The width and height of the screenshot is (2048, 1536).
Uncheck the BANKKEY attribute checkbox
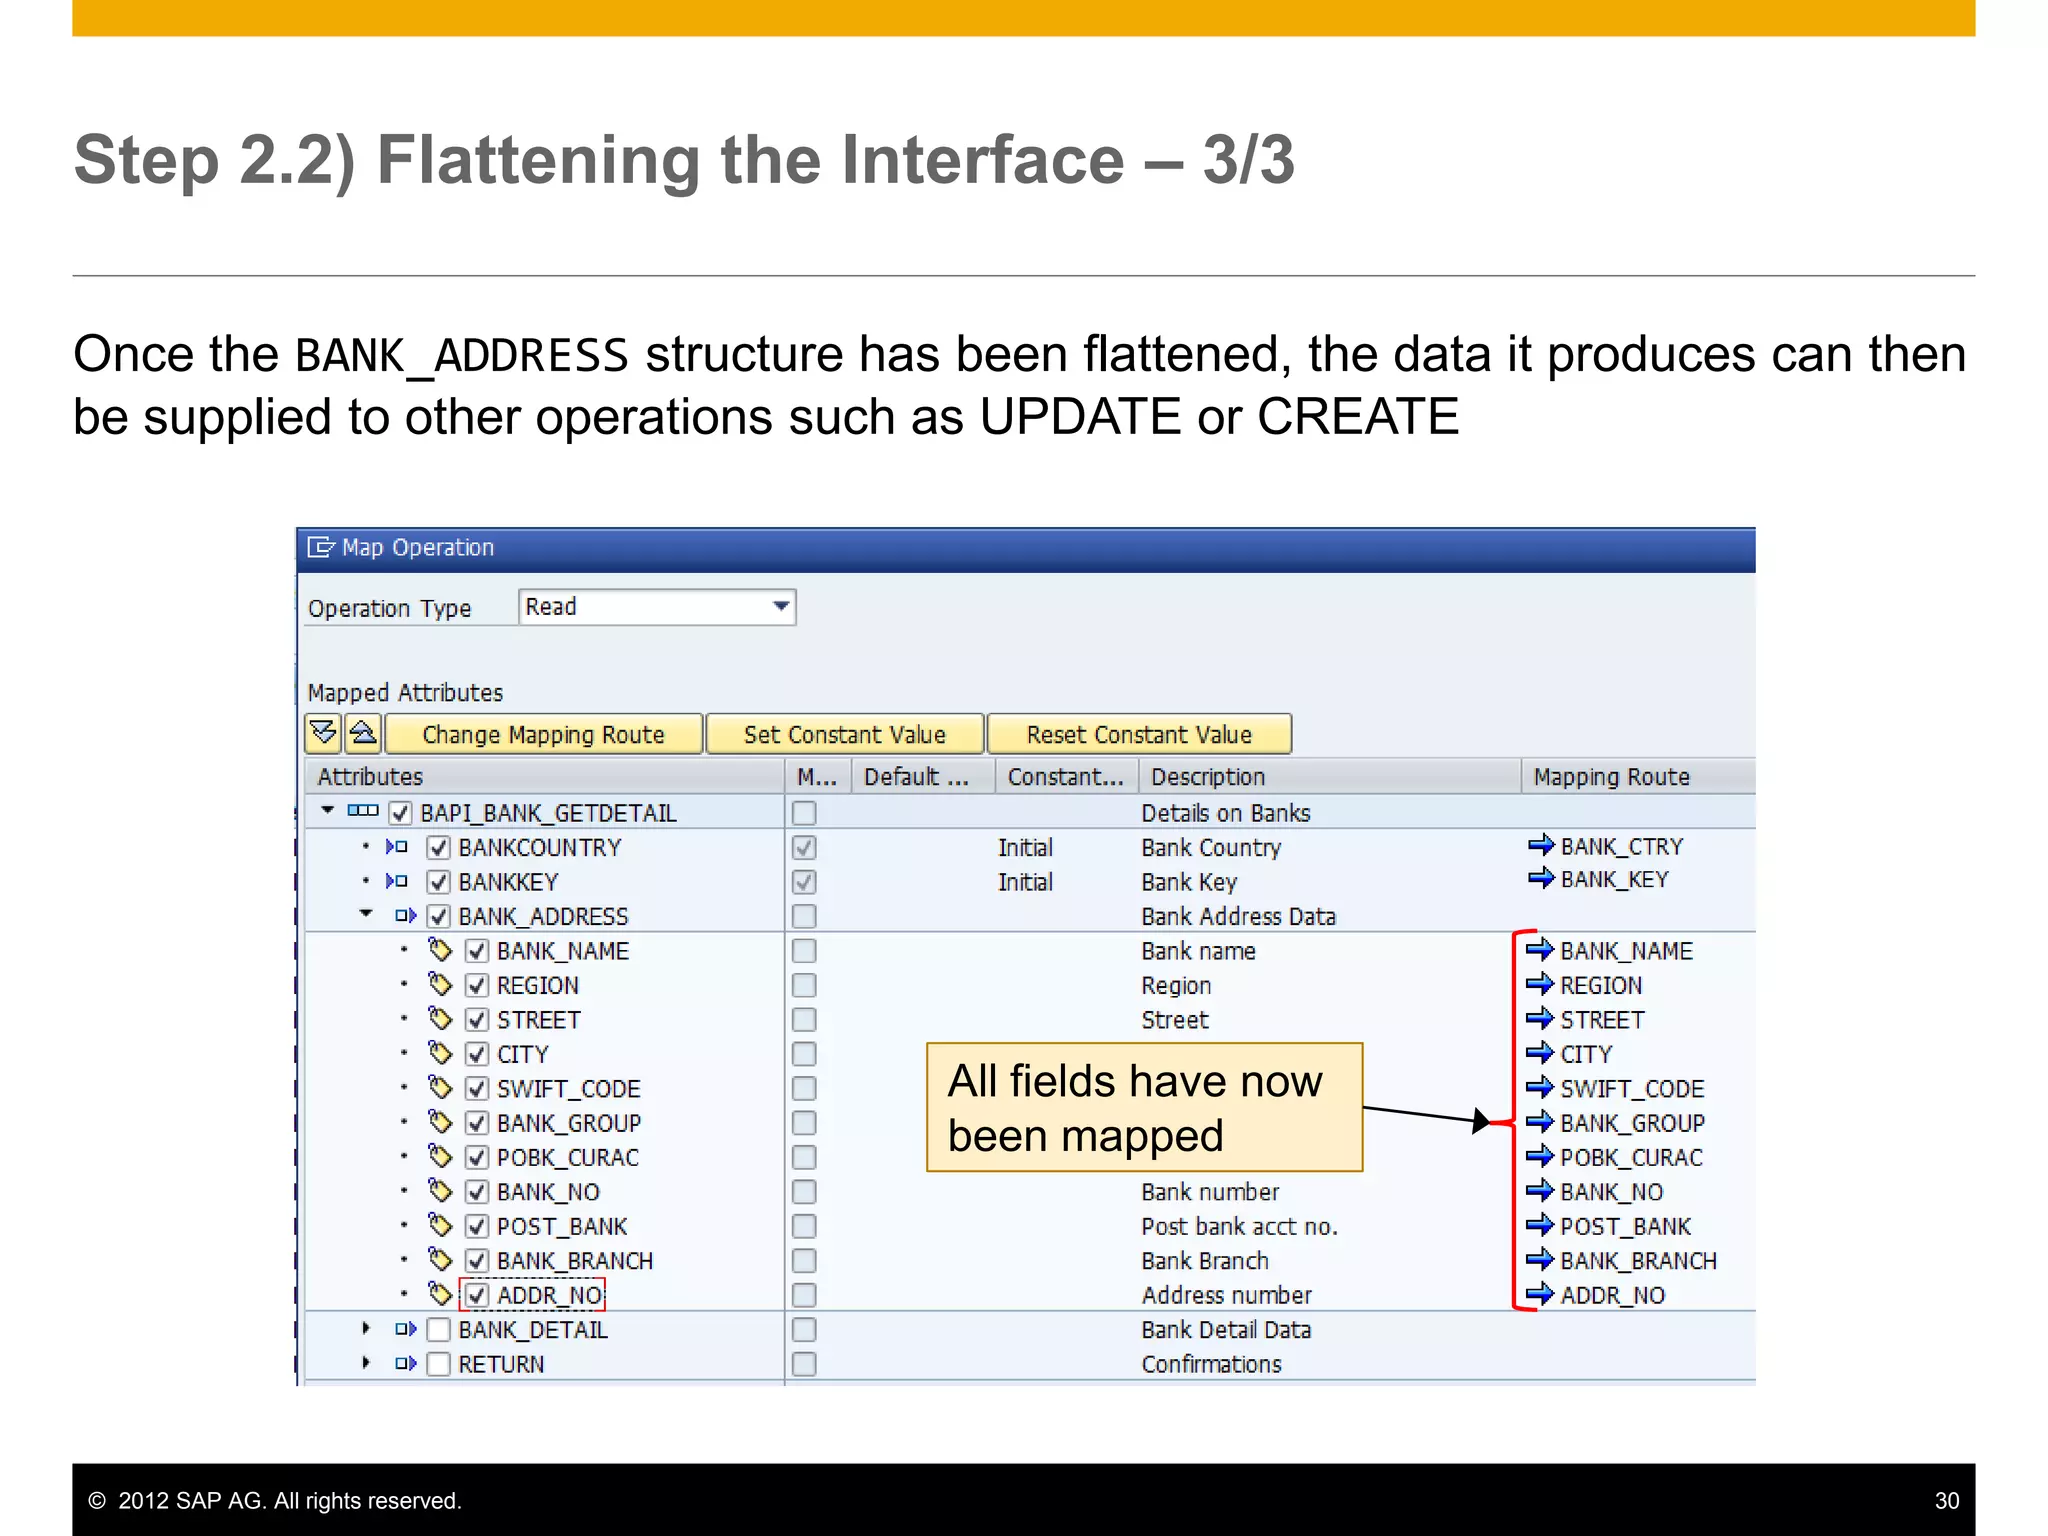(x=438, y=882)
